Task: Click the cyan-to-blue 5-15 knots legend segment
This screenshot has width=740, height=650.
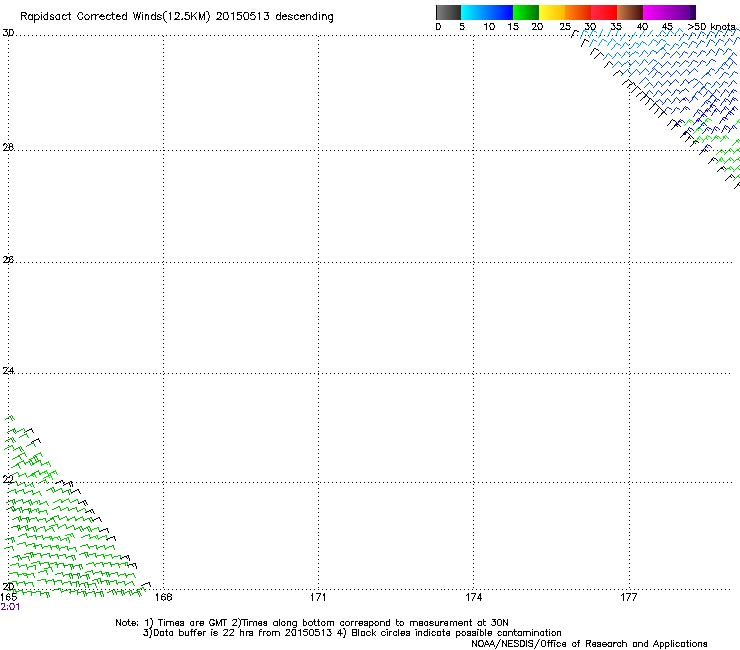Action: coord(487,12)
